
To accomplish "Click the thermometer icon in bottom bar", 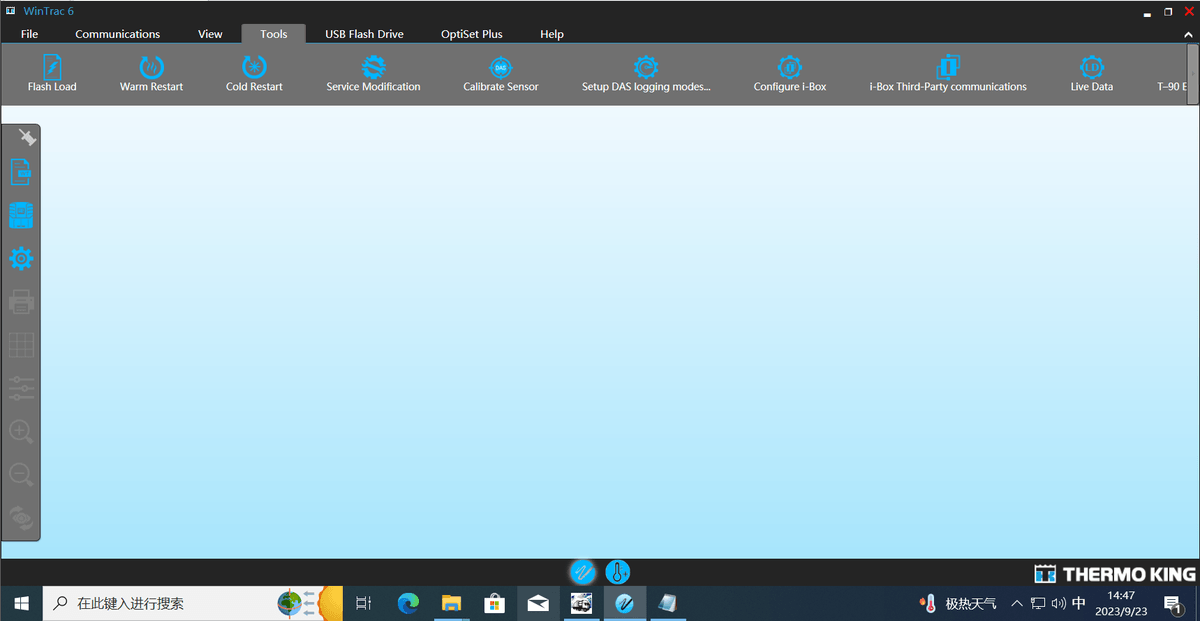I will click(618, 573).
